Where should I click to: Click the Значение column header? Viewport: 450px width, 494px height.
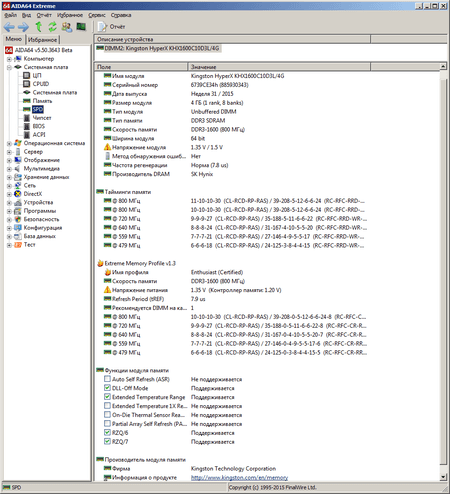click(x=279, y=67)
